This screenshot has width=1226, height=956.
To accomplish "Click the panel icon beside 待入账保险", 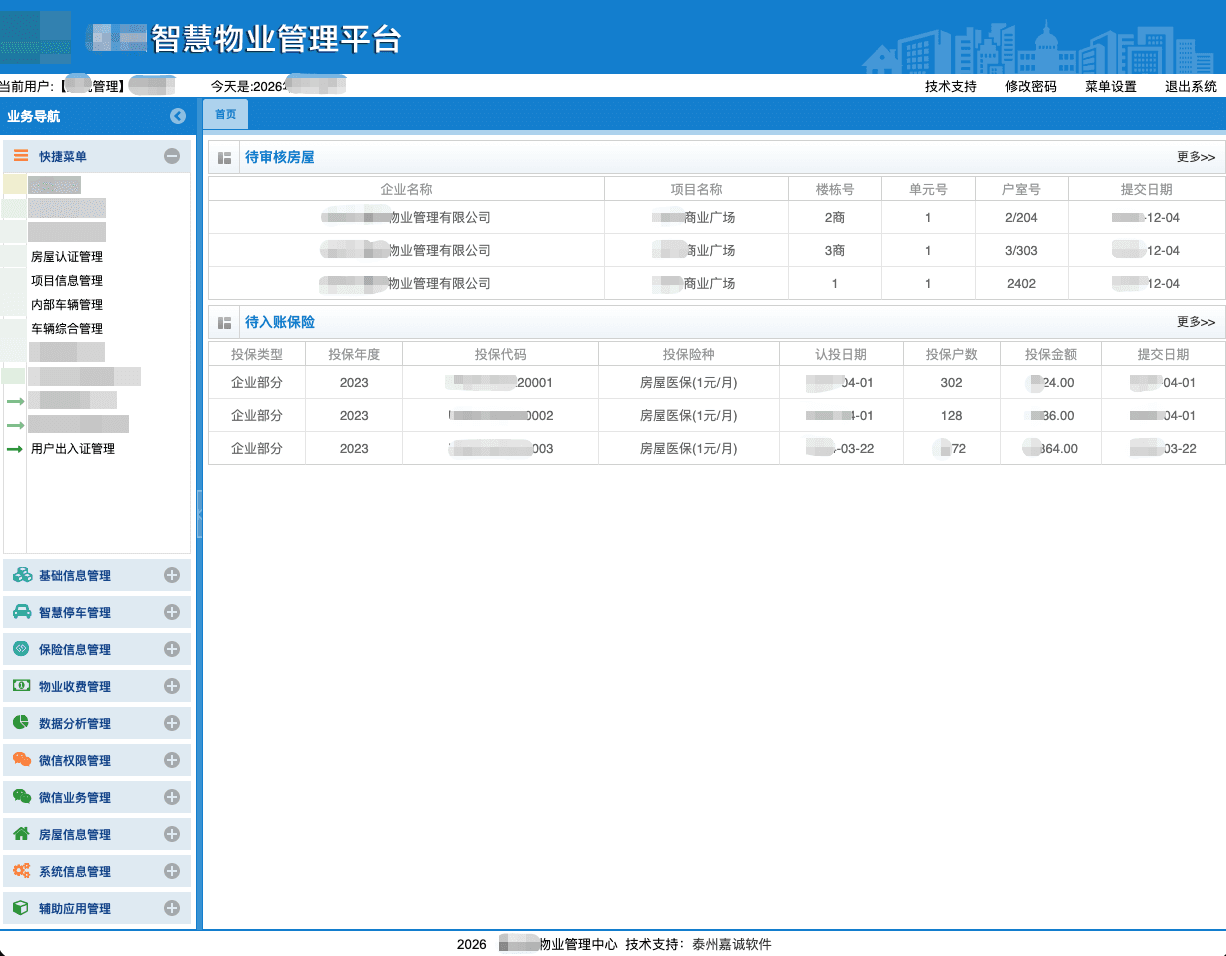I will click(225, 322).
